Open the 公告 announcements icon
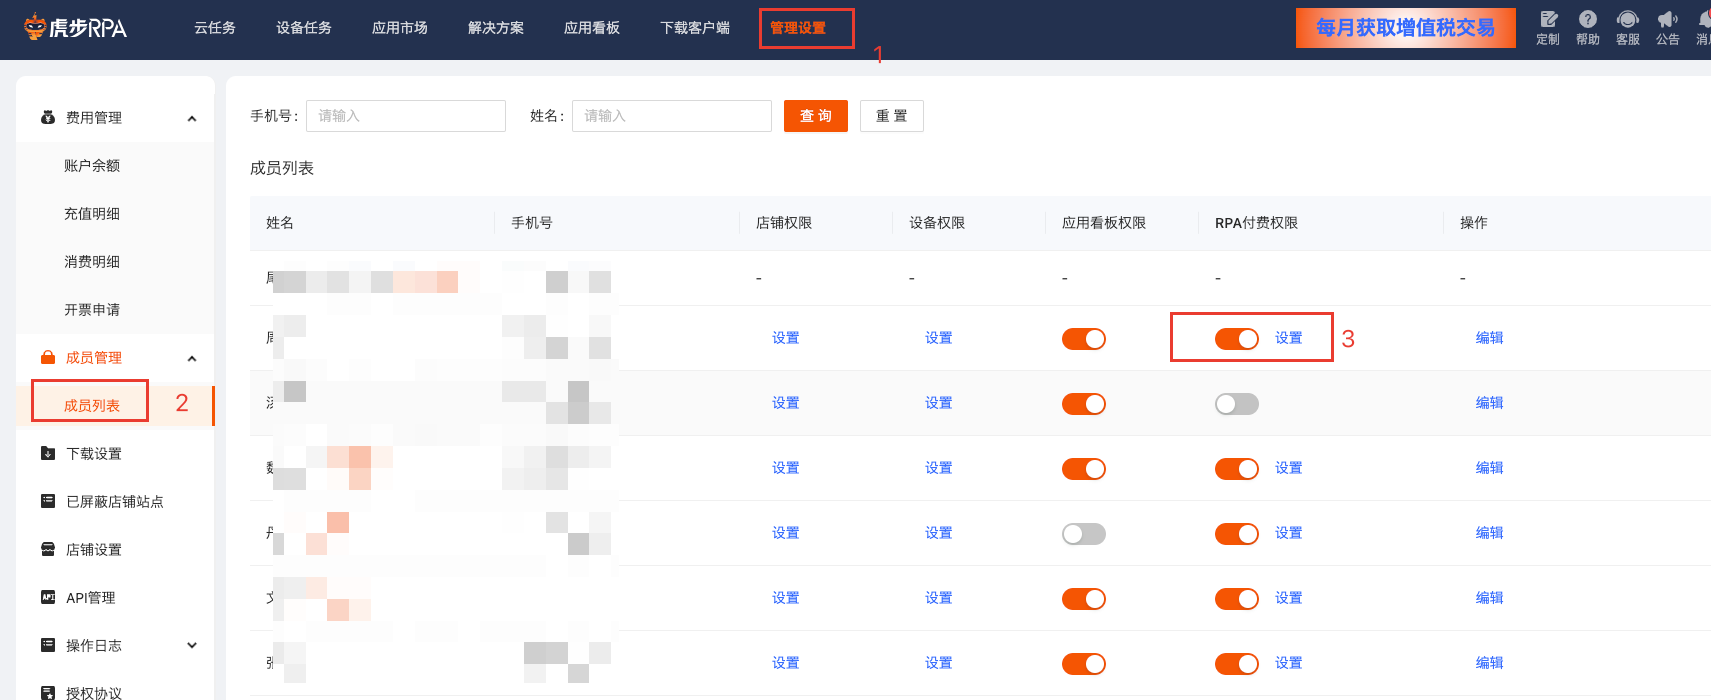Viewport: 1711px width, 700px height. (x=1668, y=28)
